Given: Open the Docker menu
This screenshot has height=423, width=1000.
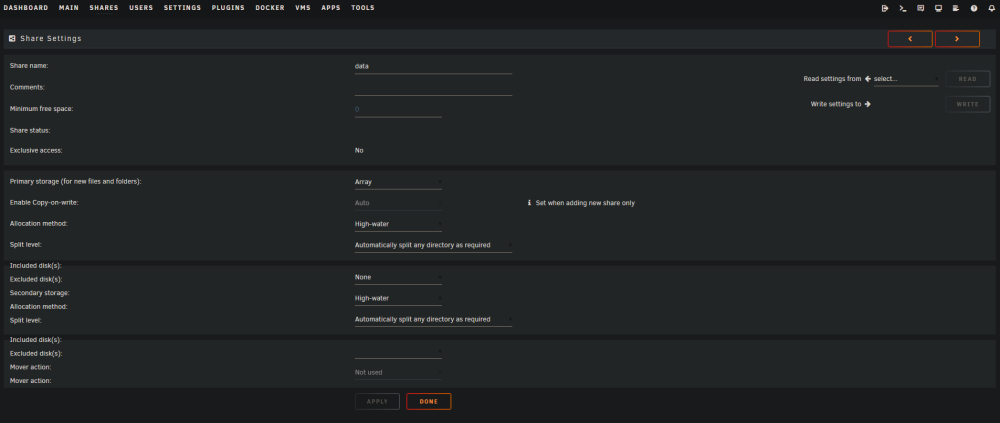Looking at the screenshot, I should [x=270, y=8].
